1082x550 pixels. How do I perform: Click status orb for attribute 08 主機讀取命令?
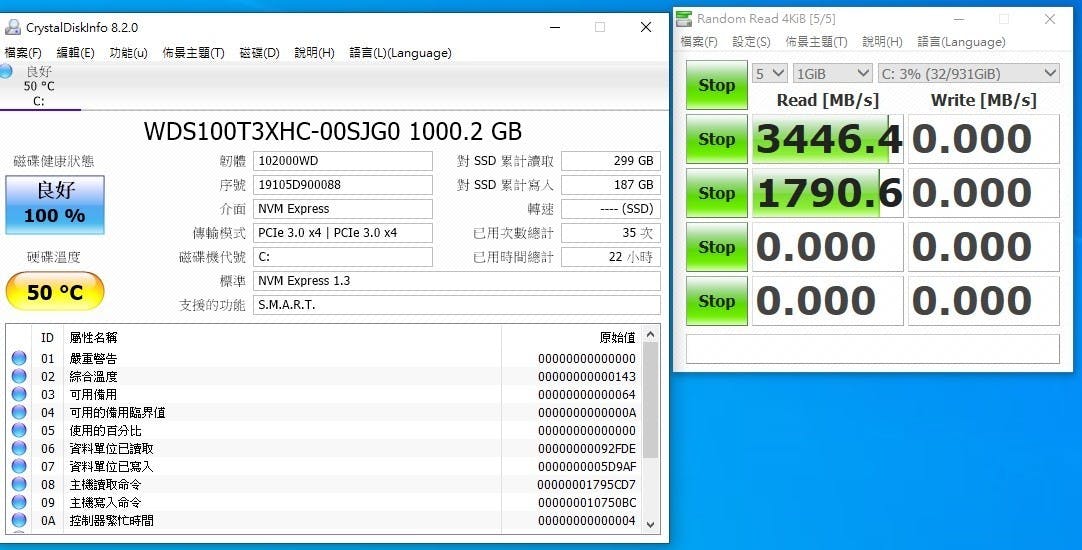coord(19,484)
